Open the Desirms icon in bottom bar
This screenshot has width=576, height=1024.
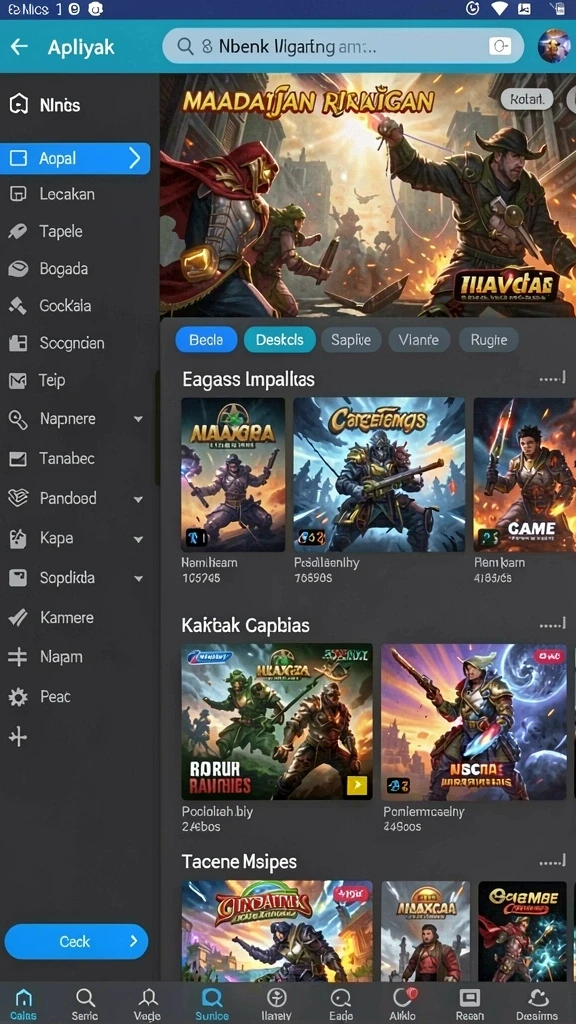tap(539, 997)
